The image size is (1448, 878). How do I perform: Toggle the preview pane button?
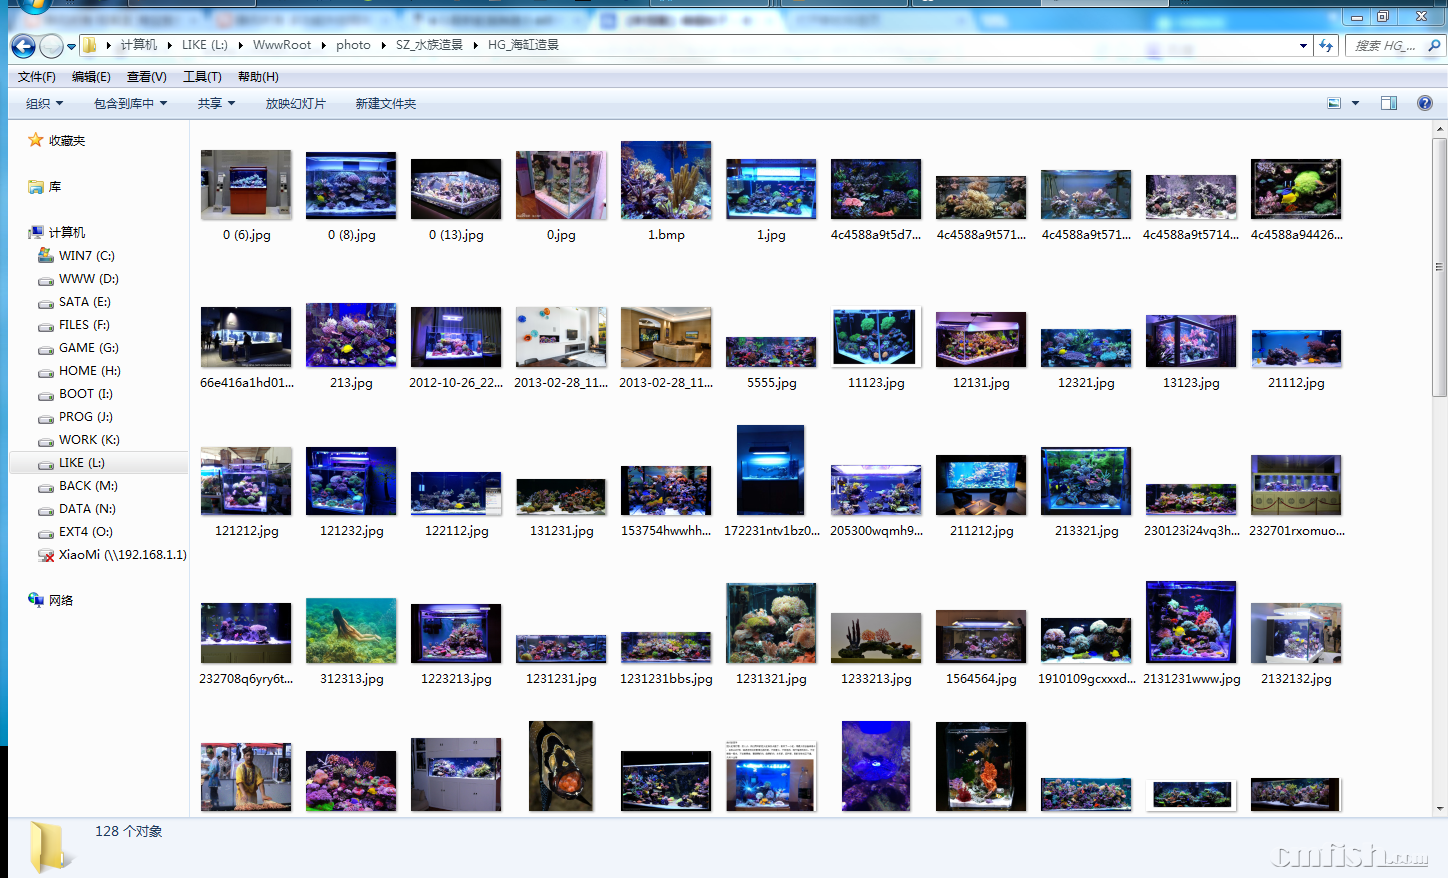pyautogui.click(x=1389, y=103)
